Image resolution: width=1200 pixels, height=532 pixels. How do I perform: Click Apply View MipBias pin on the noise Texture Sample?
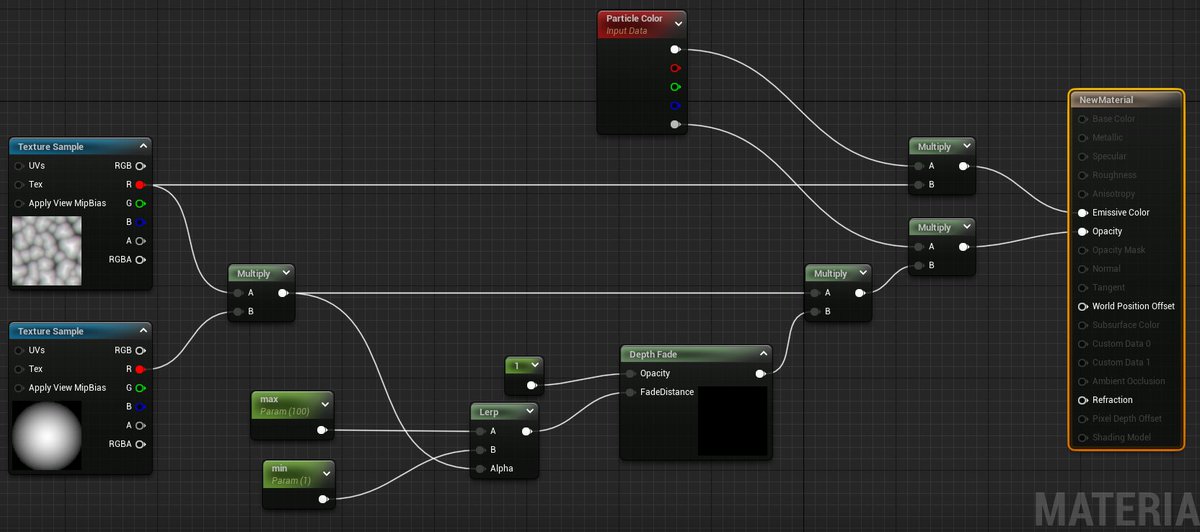click(19, 203)
